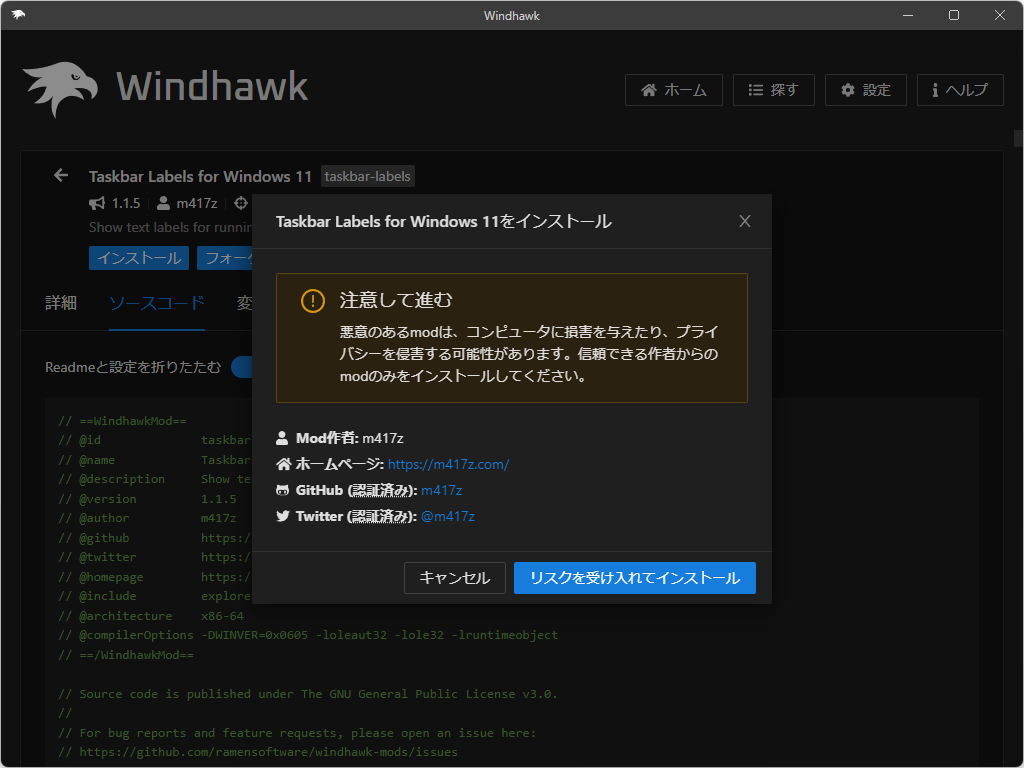
Task: Click the back arrow beside the mod title
Action: click(x=60, y=175)
